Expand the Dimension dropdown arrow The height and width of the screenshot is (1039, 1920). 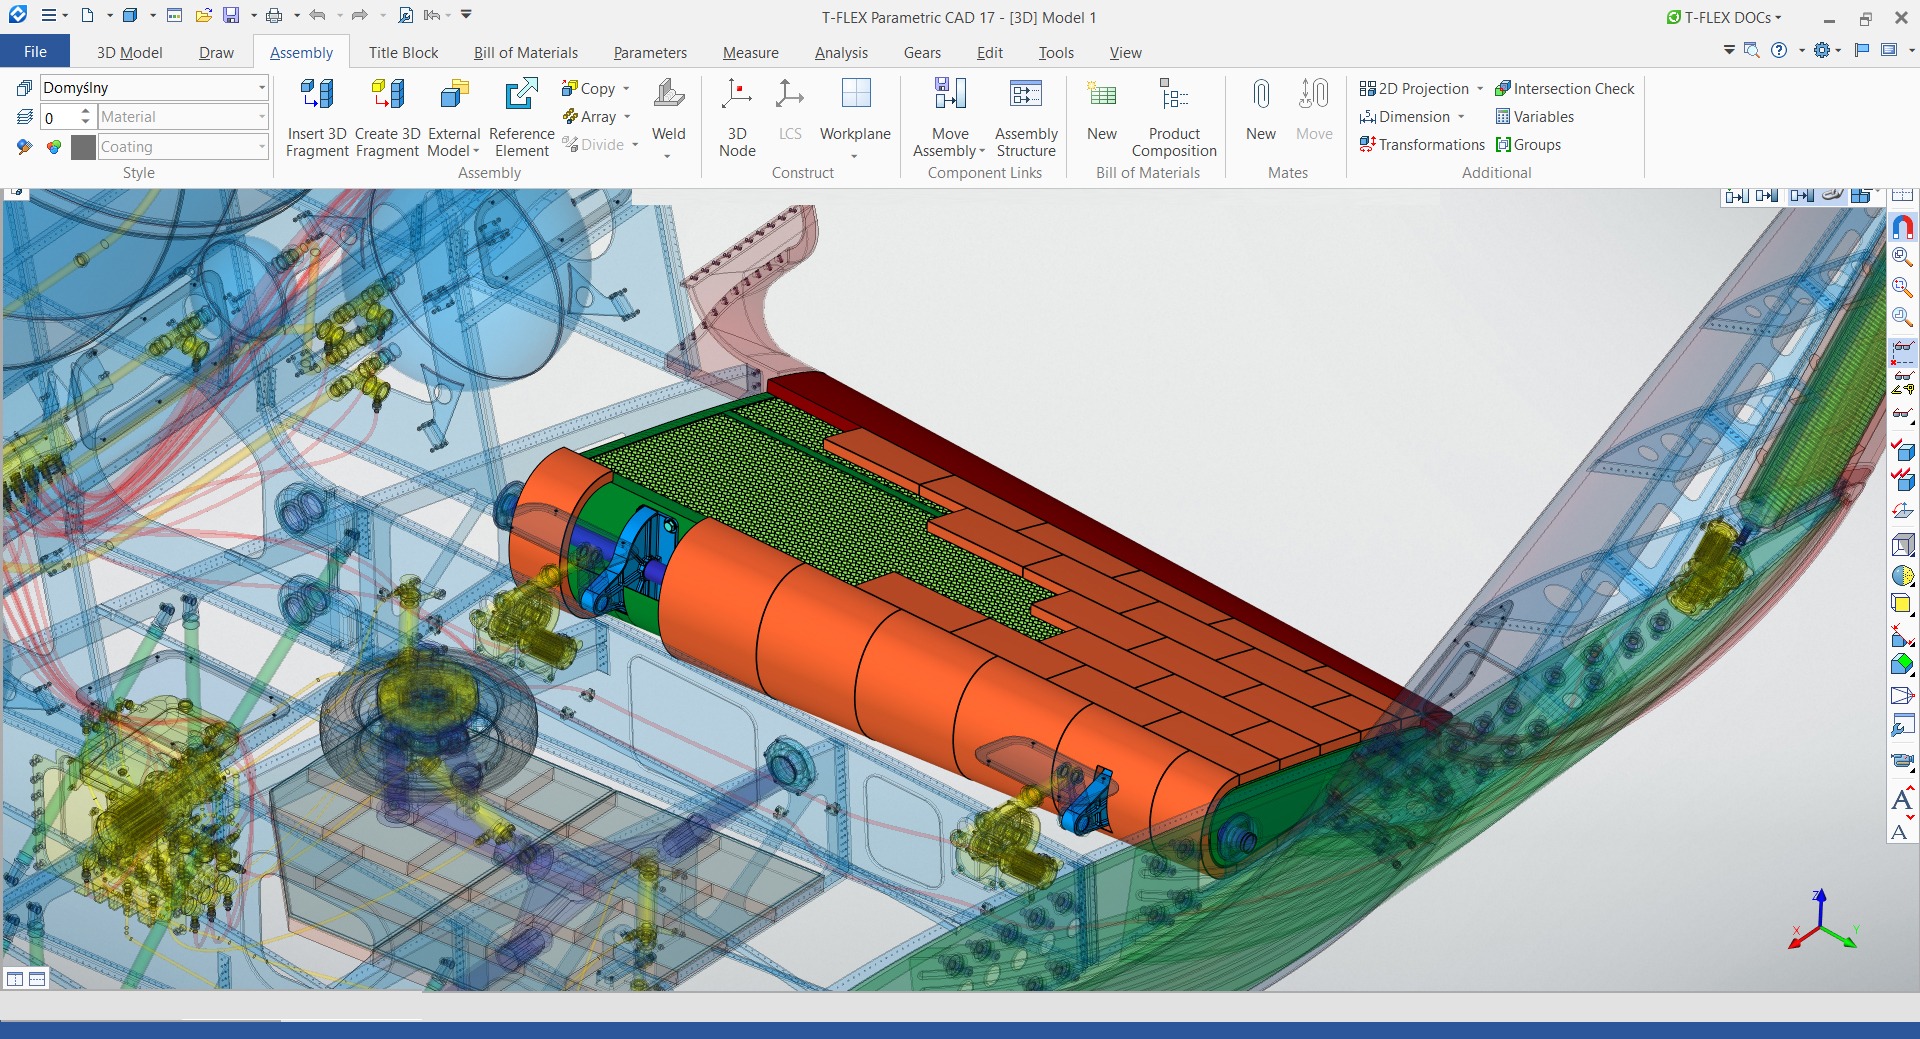tap(1461, 117)
